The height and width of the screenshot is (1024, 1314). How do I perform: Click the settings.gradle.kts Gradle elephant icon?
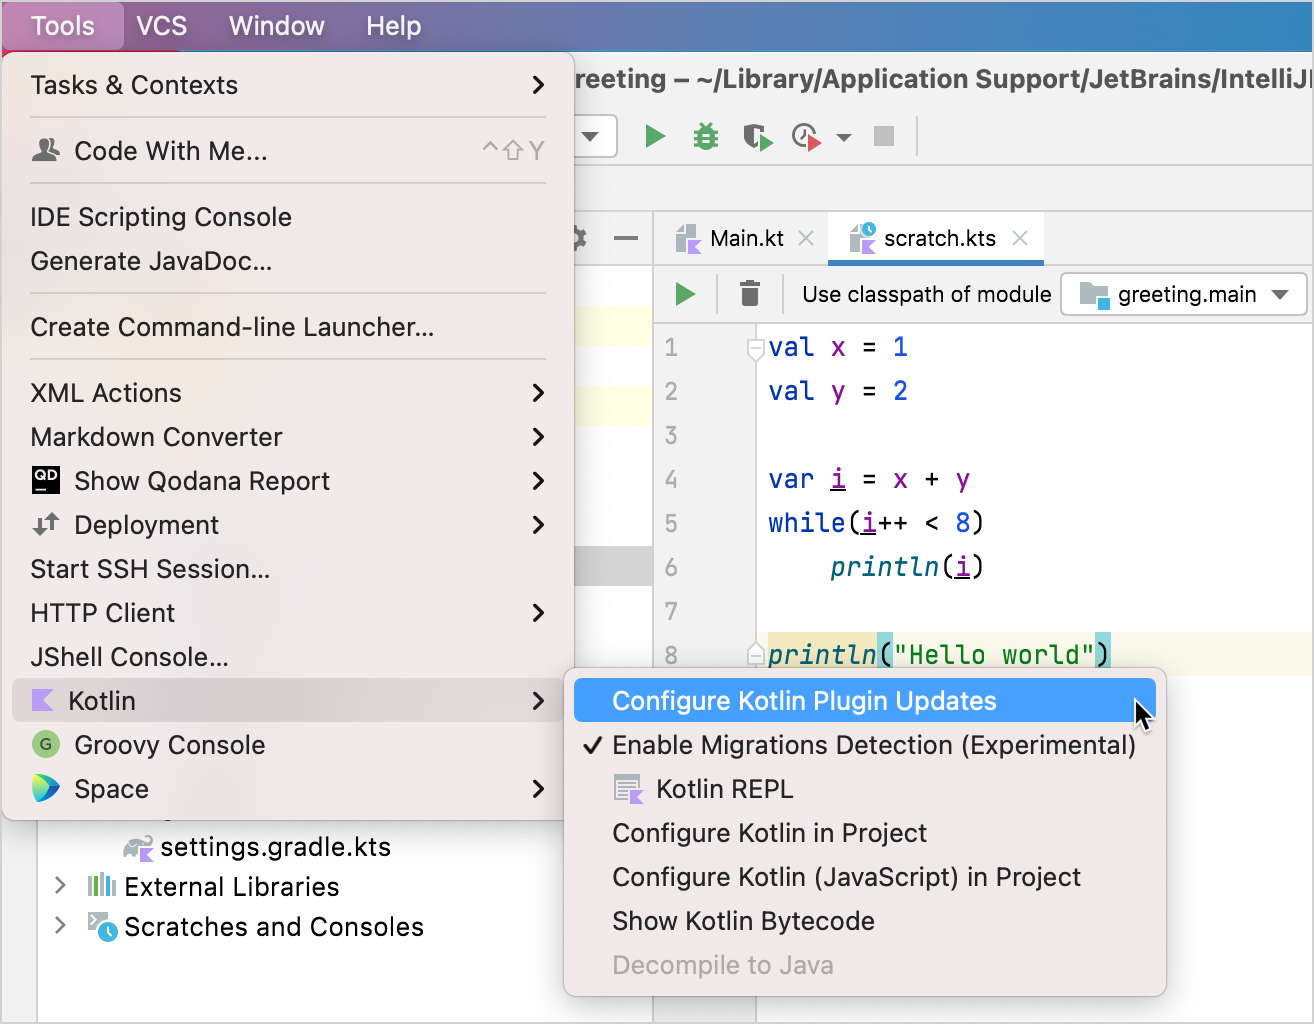coord(138,847)
